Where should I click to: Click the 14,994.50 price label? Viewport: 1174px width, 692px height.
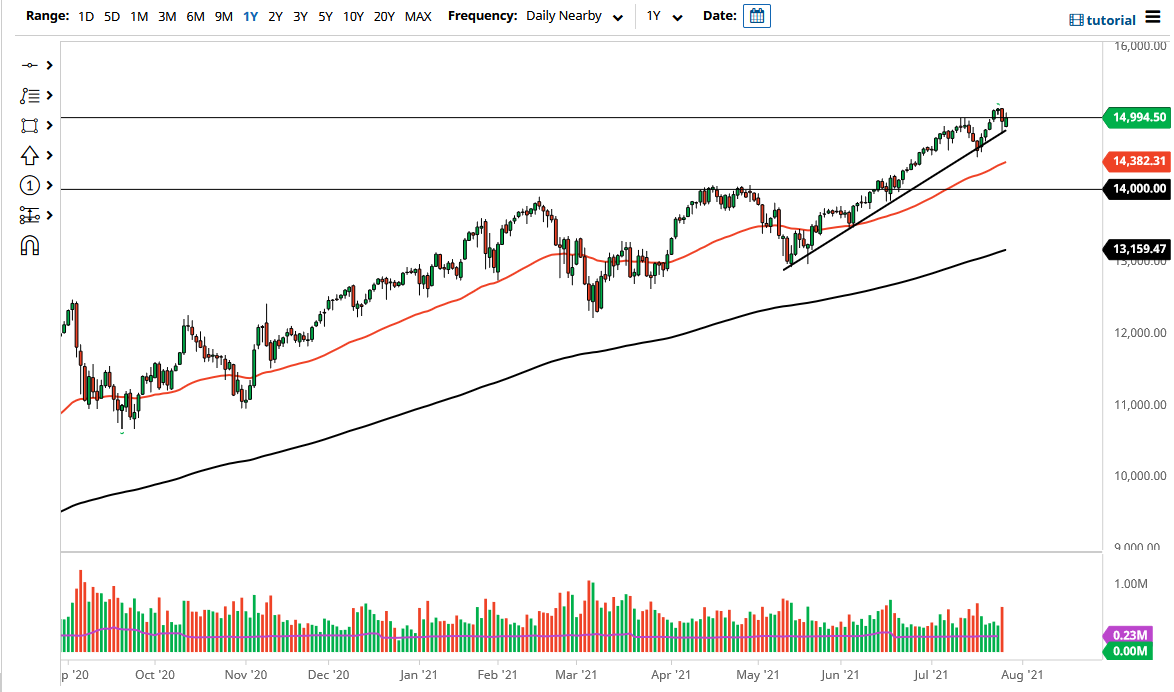[1138, 118]
